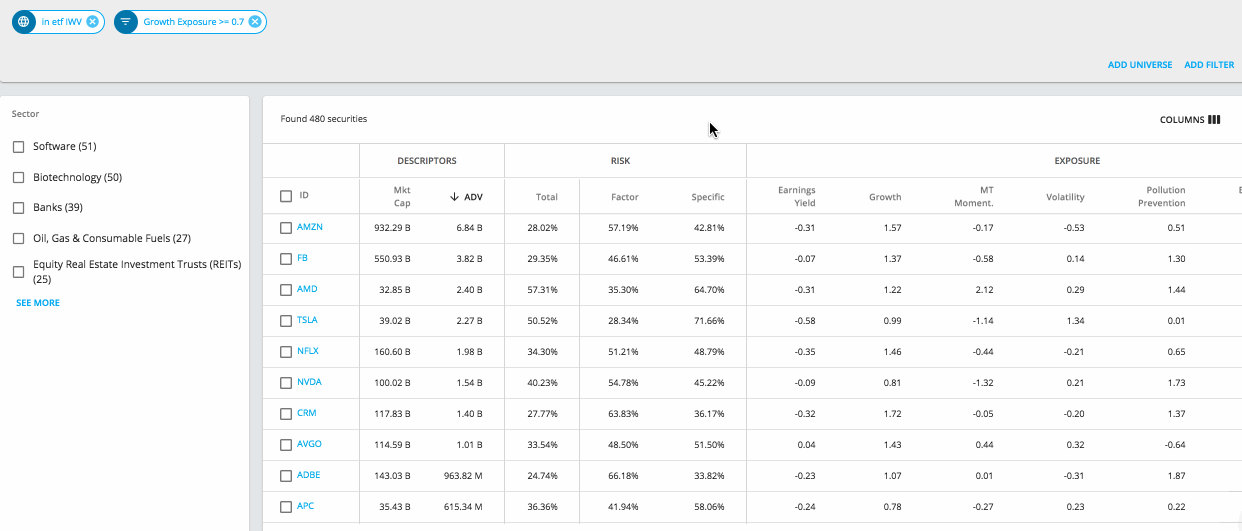This screenshot has height=531, width=1242.
Task: Check the Software (51) sector box
Action: (18, 147)
